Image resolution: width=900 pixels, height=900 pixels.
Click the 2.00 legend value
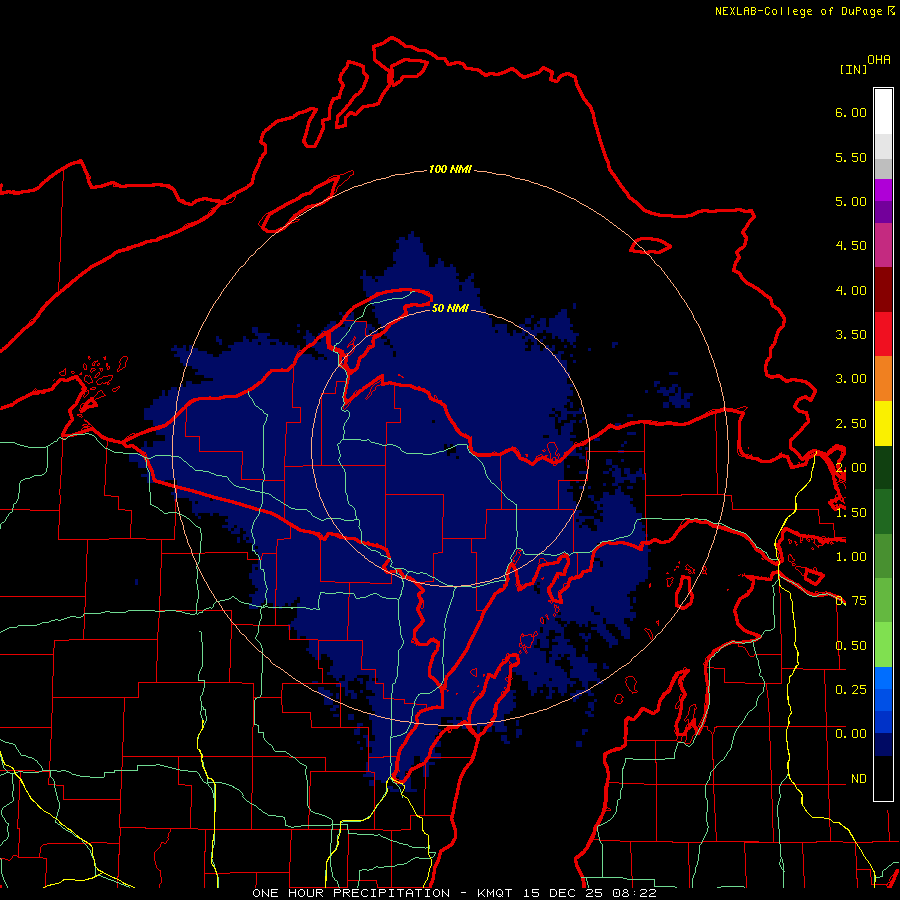point(851,468)
